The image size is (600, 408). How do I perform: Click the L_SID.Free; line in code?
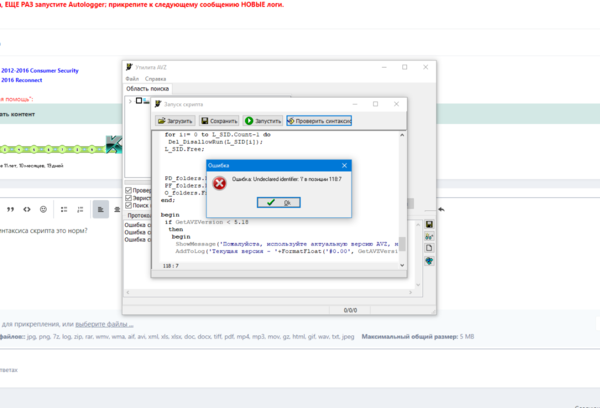pyautogui.click(x=184, y=149)
